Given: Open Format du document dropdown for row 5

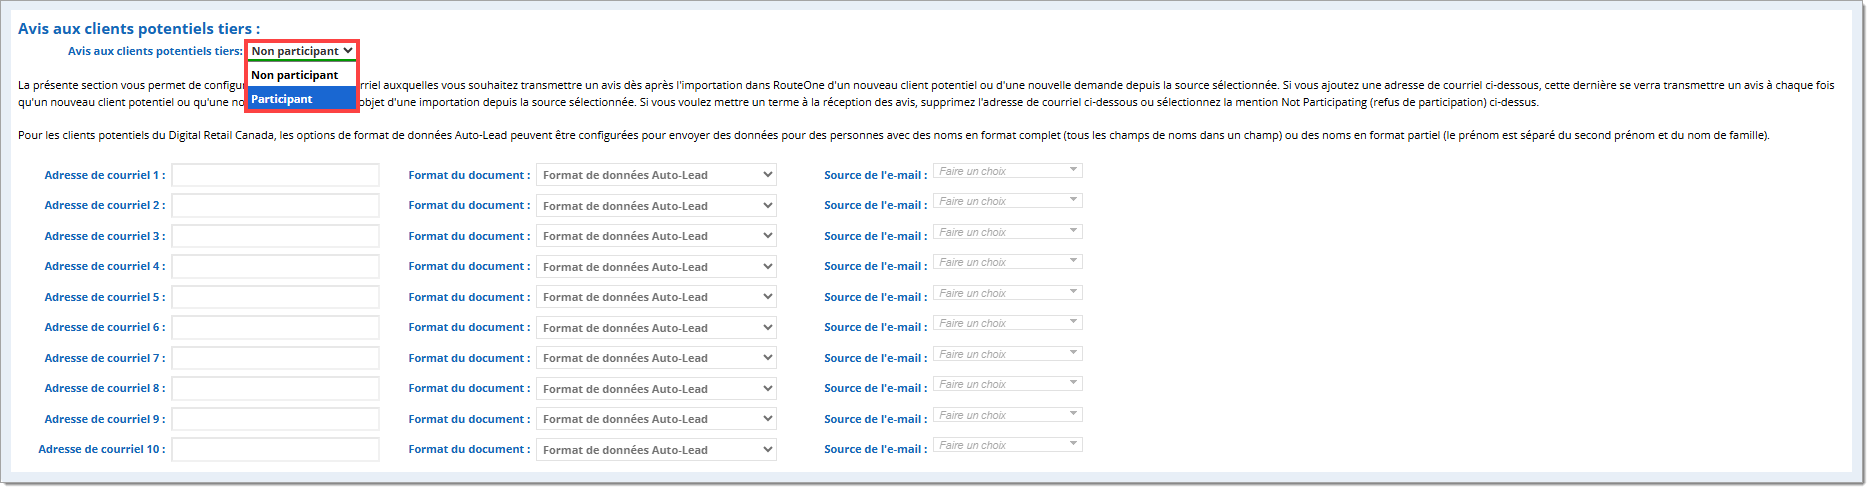Looking at the screenshot, I should pos(656,297).
